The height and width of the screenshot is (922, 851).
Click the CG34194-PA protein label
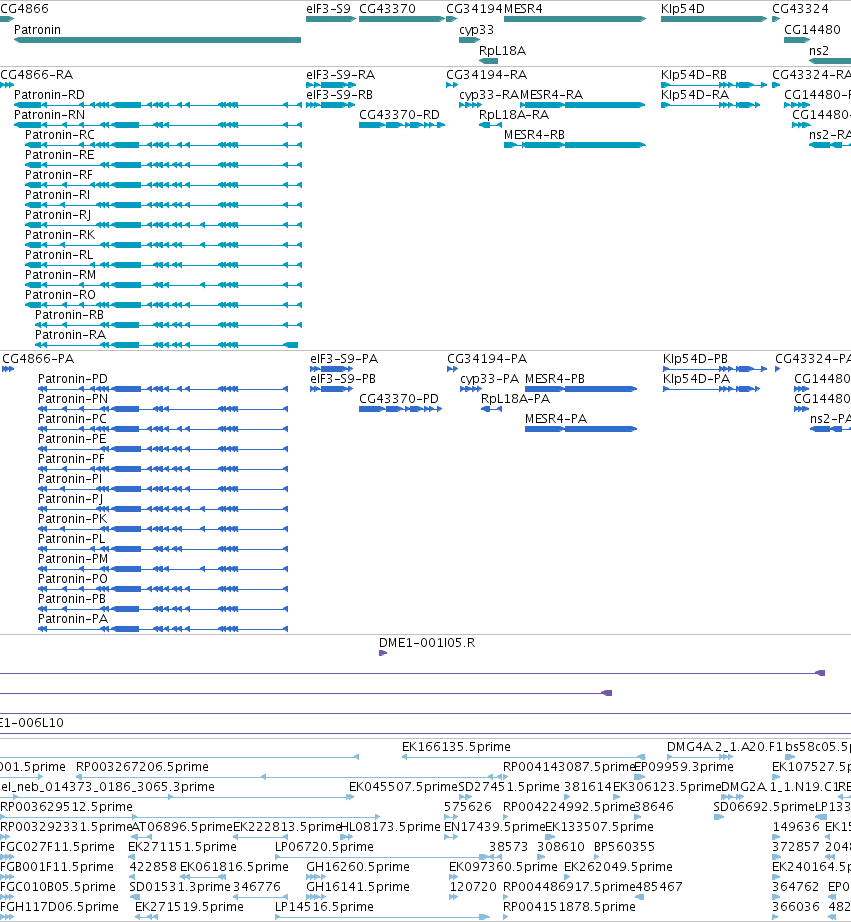[487, 359]
